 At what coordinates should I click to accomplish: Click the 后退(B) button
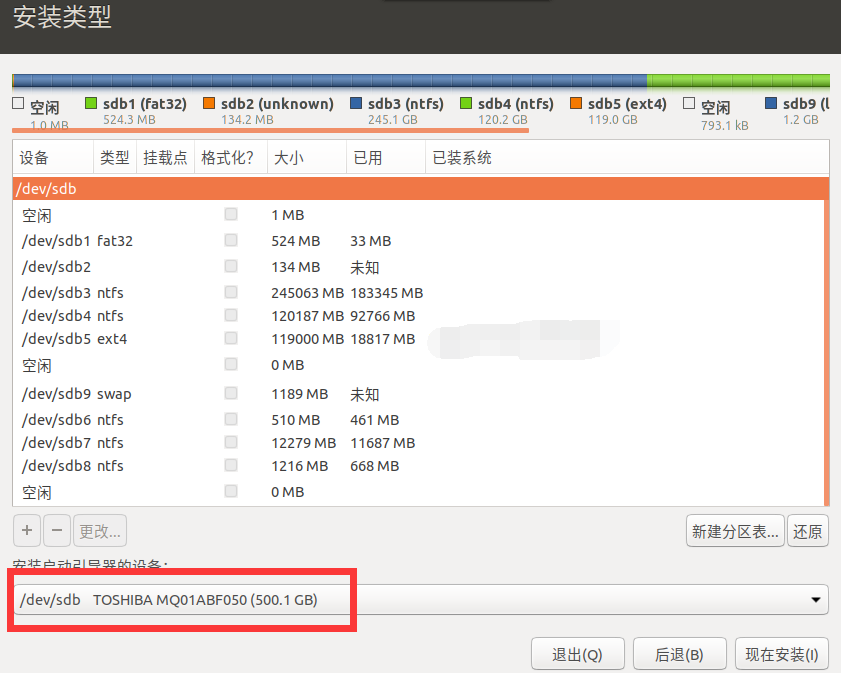point(679,653)
